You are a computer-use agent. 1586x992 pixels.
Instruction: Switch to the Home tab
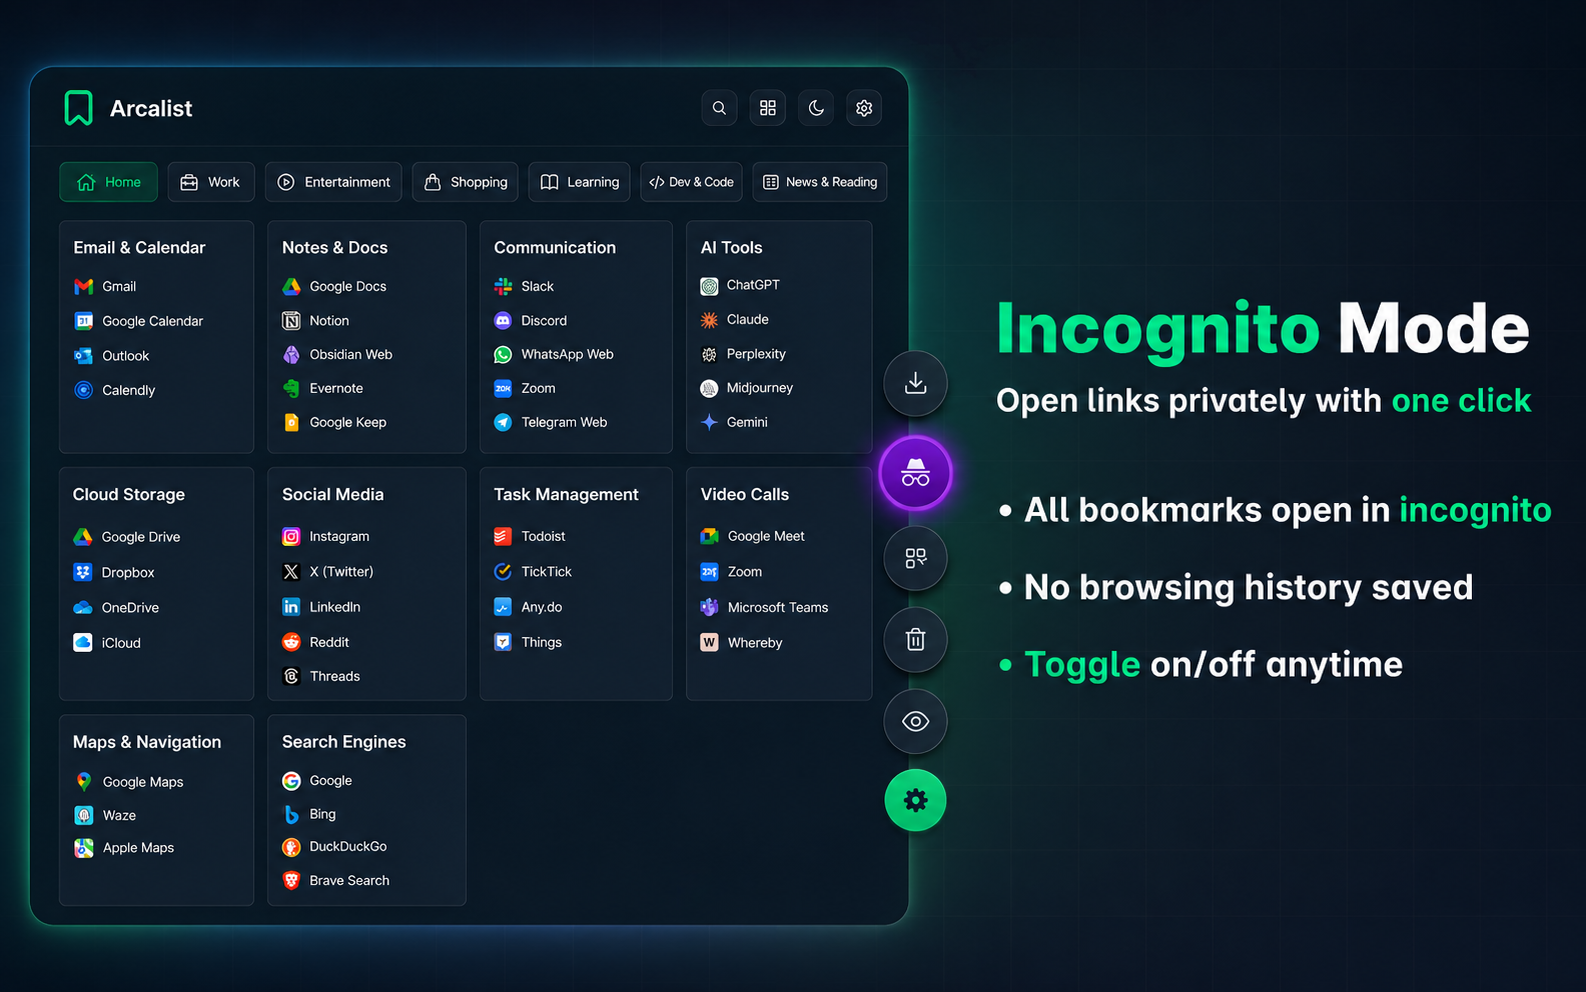[108, 182]
